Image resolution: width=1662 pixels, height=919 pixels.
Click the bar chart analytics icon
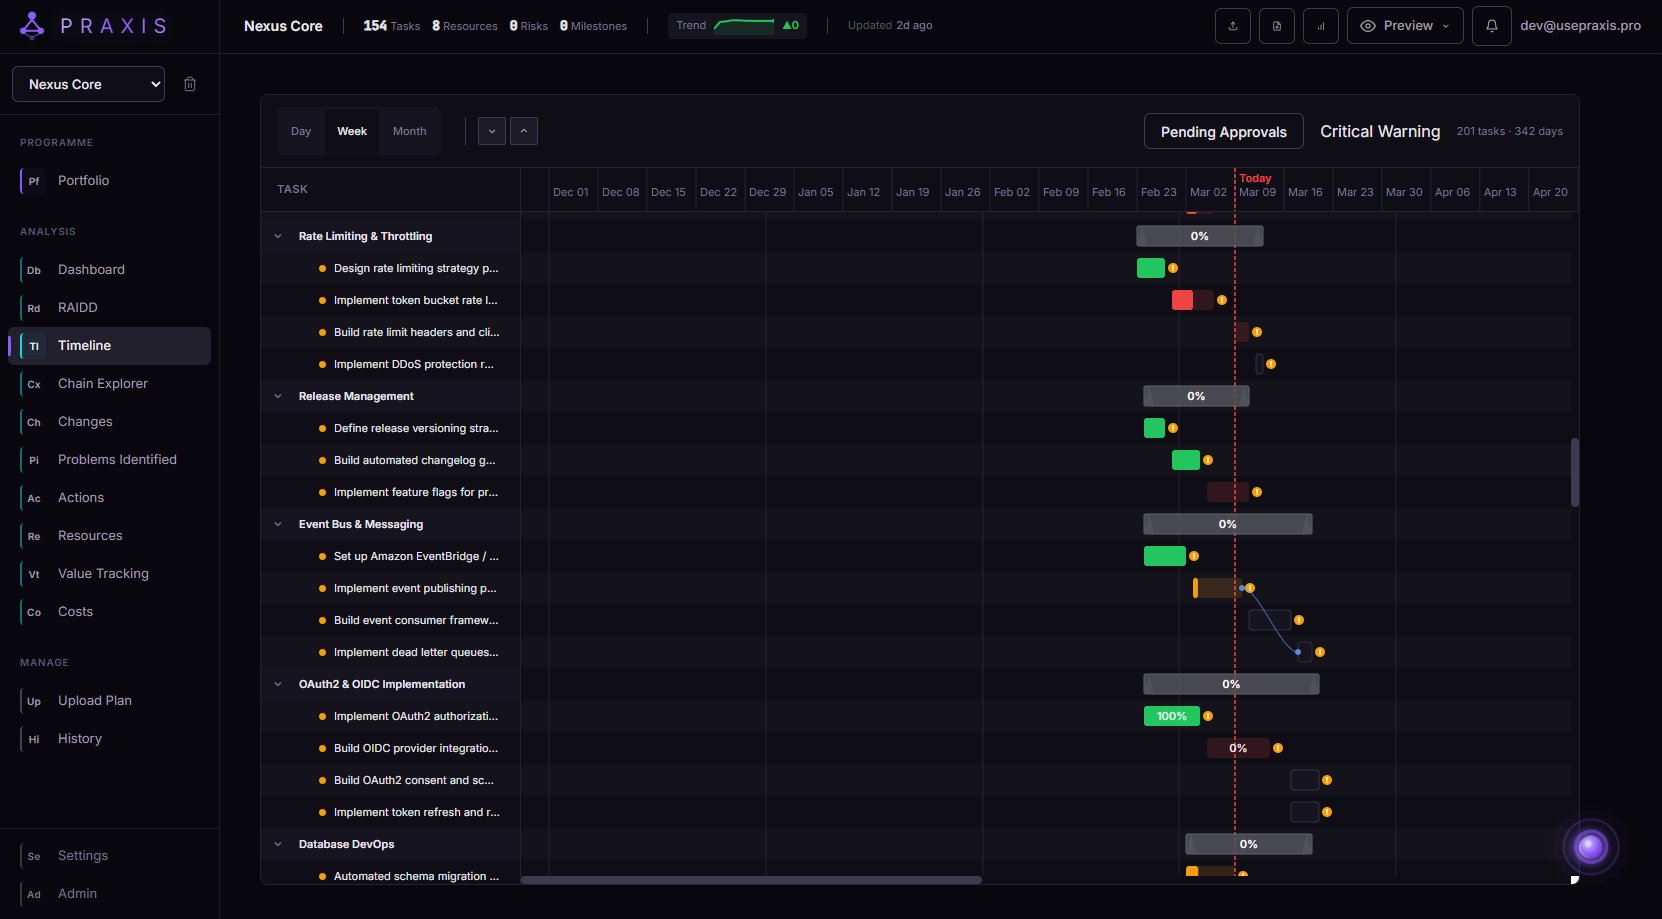coord(1320,25)
